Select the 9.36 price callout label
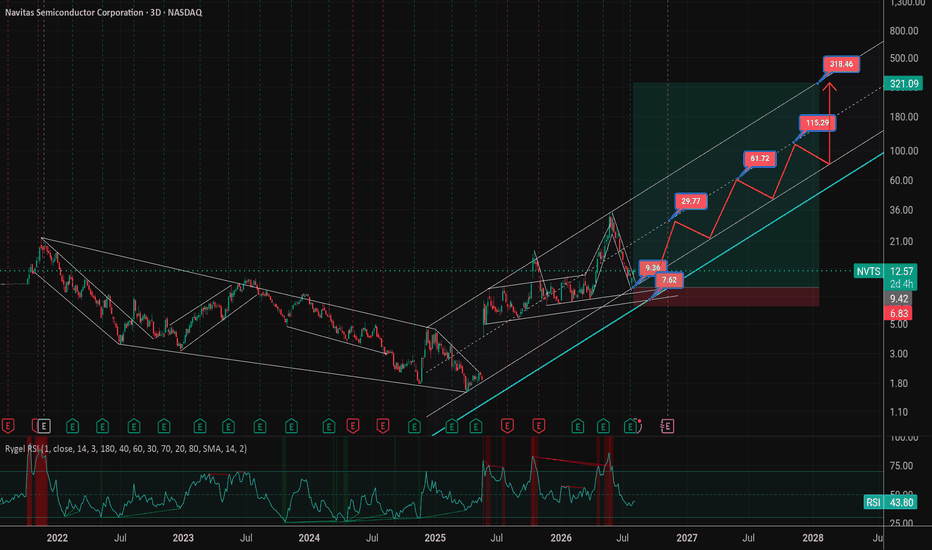This screenshot has width=932, height=550. (653, 268)
